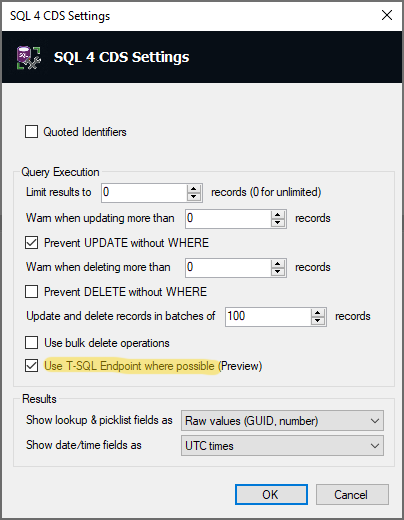404x520 pixels.
Task: Enable the Quoted Identifiers checkbox
Action: (31, 131)
